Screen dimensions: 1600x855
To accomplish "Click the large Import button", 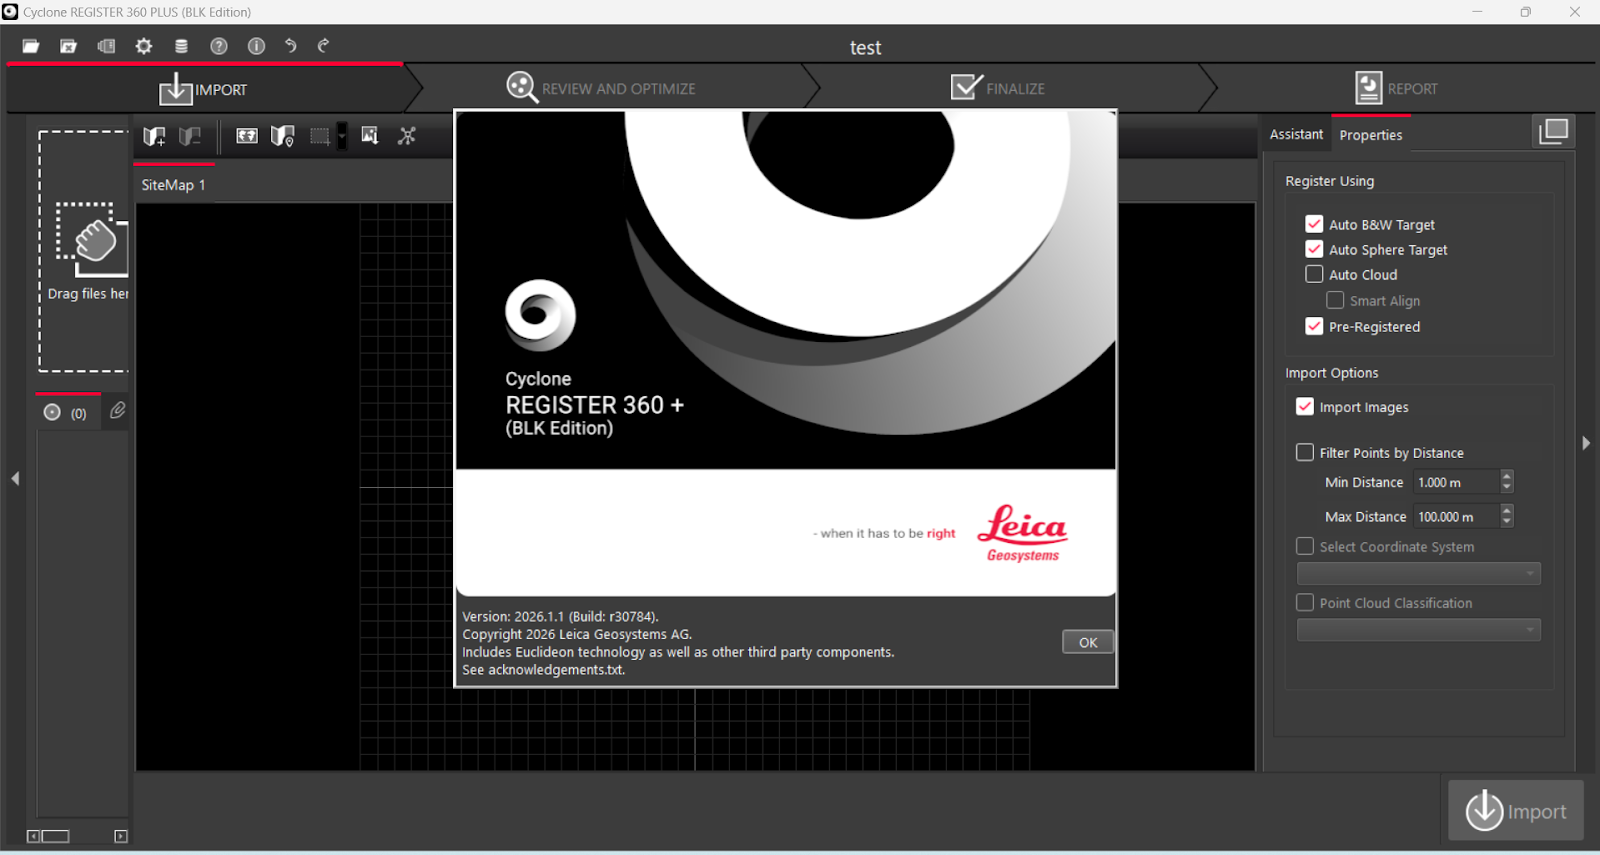I will tap(1516, 810).
